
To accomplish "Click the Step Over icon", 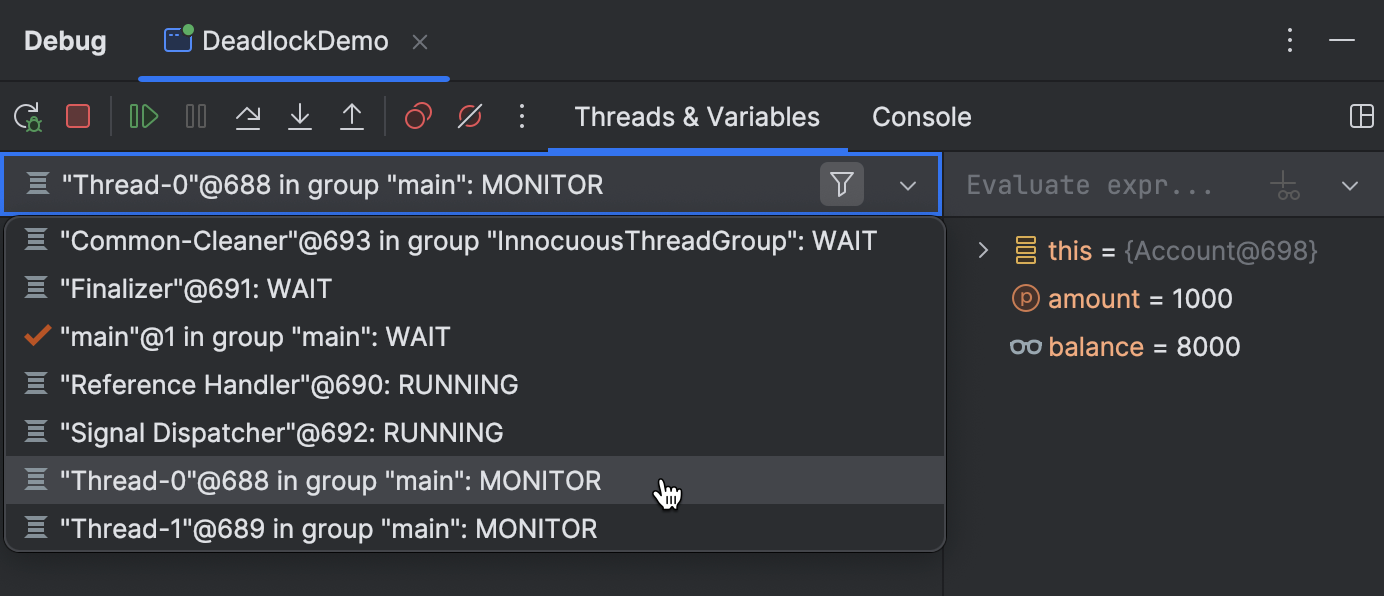I will (248, 117).
